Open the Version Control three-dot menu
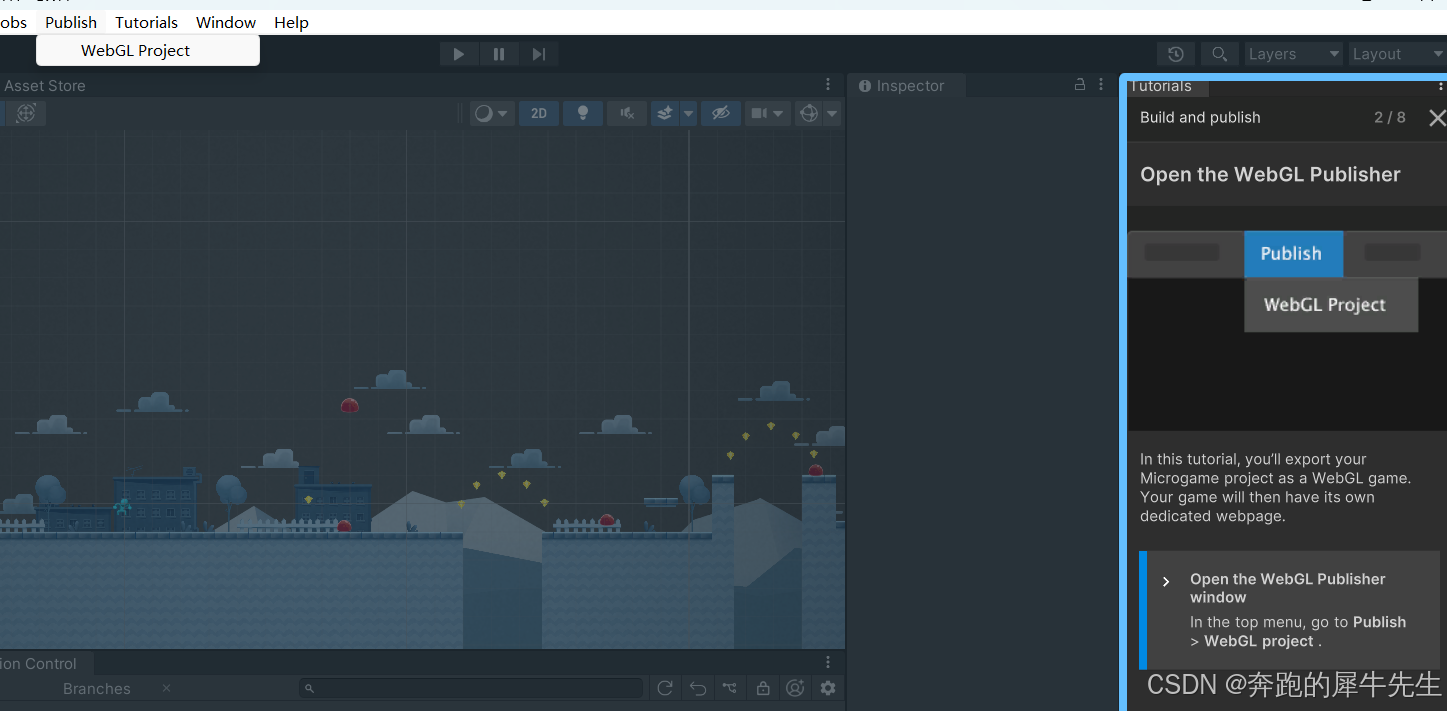 [x=828, y=662]
